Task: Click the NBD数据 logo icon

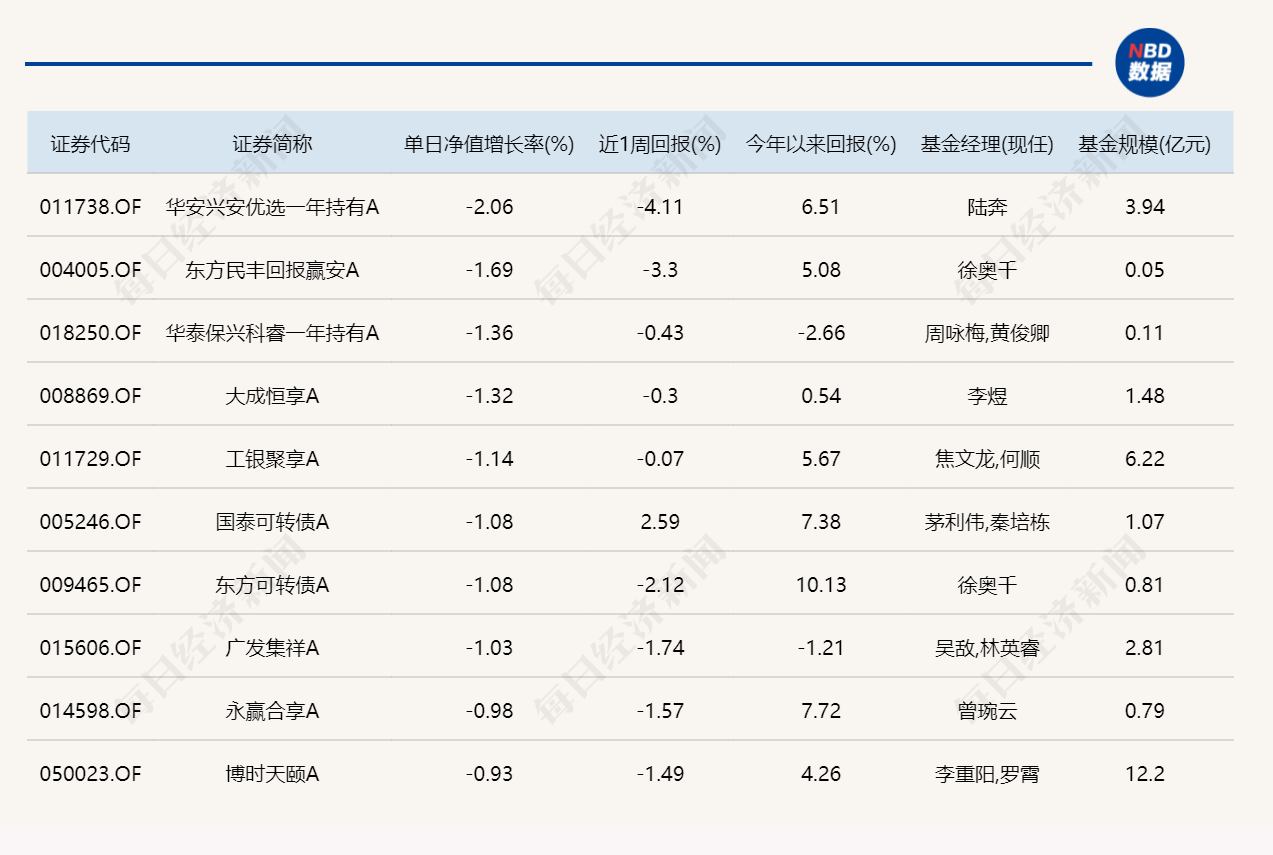Action: point(1149,62)
